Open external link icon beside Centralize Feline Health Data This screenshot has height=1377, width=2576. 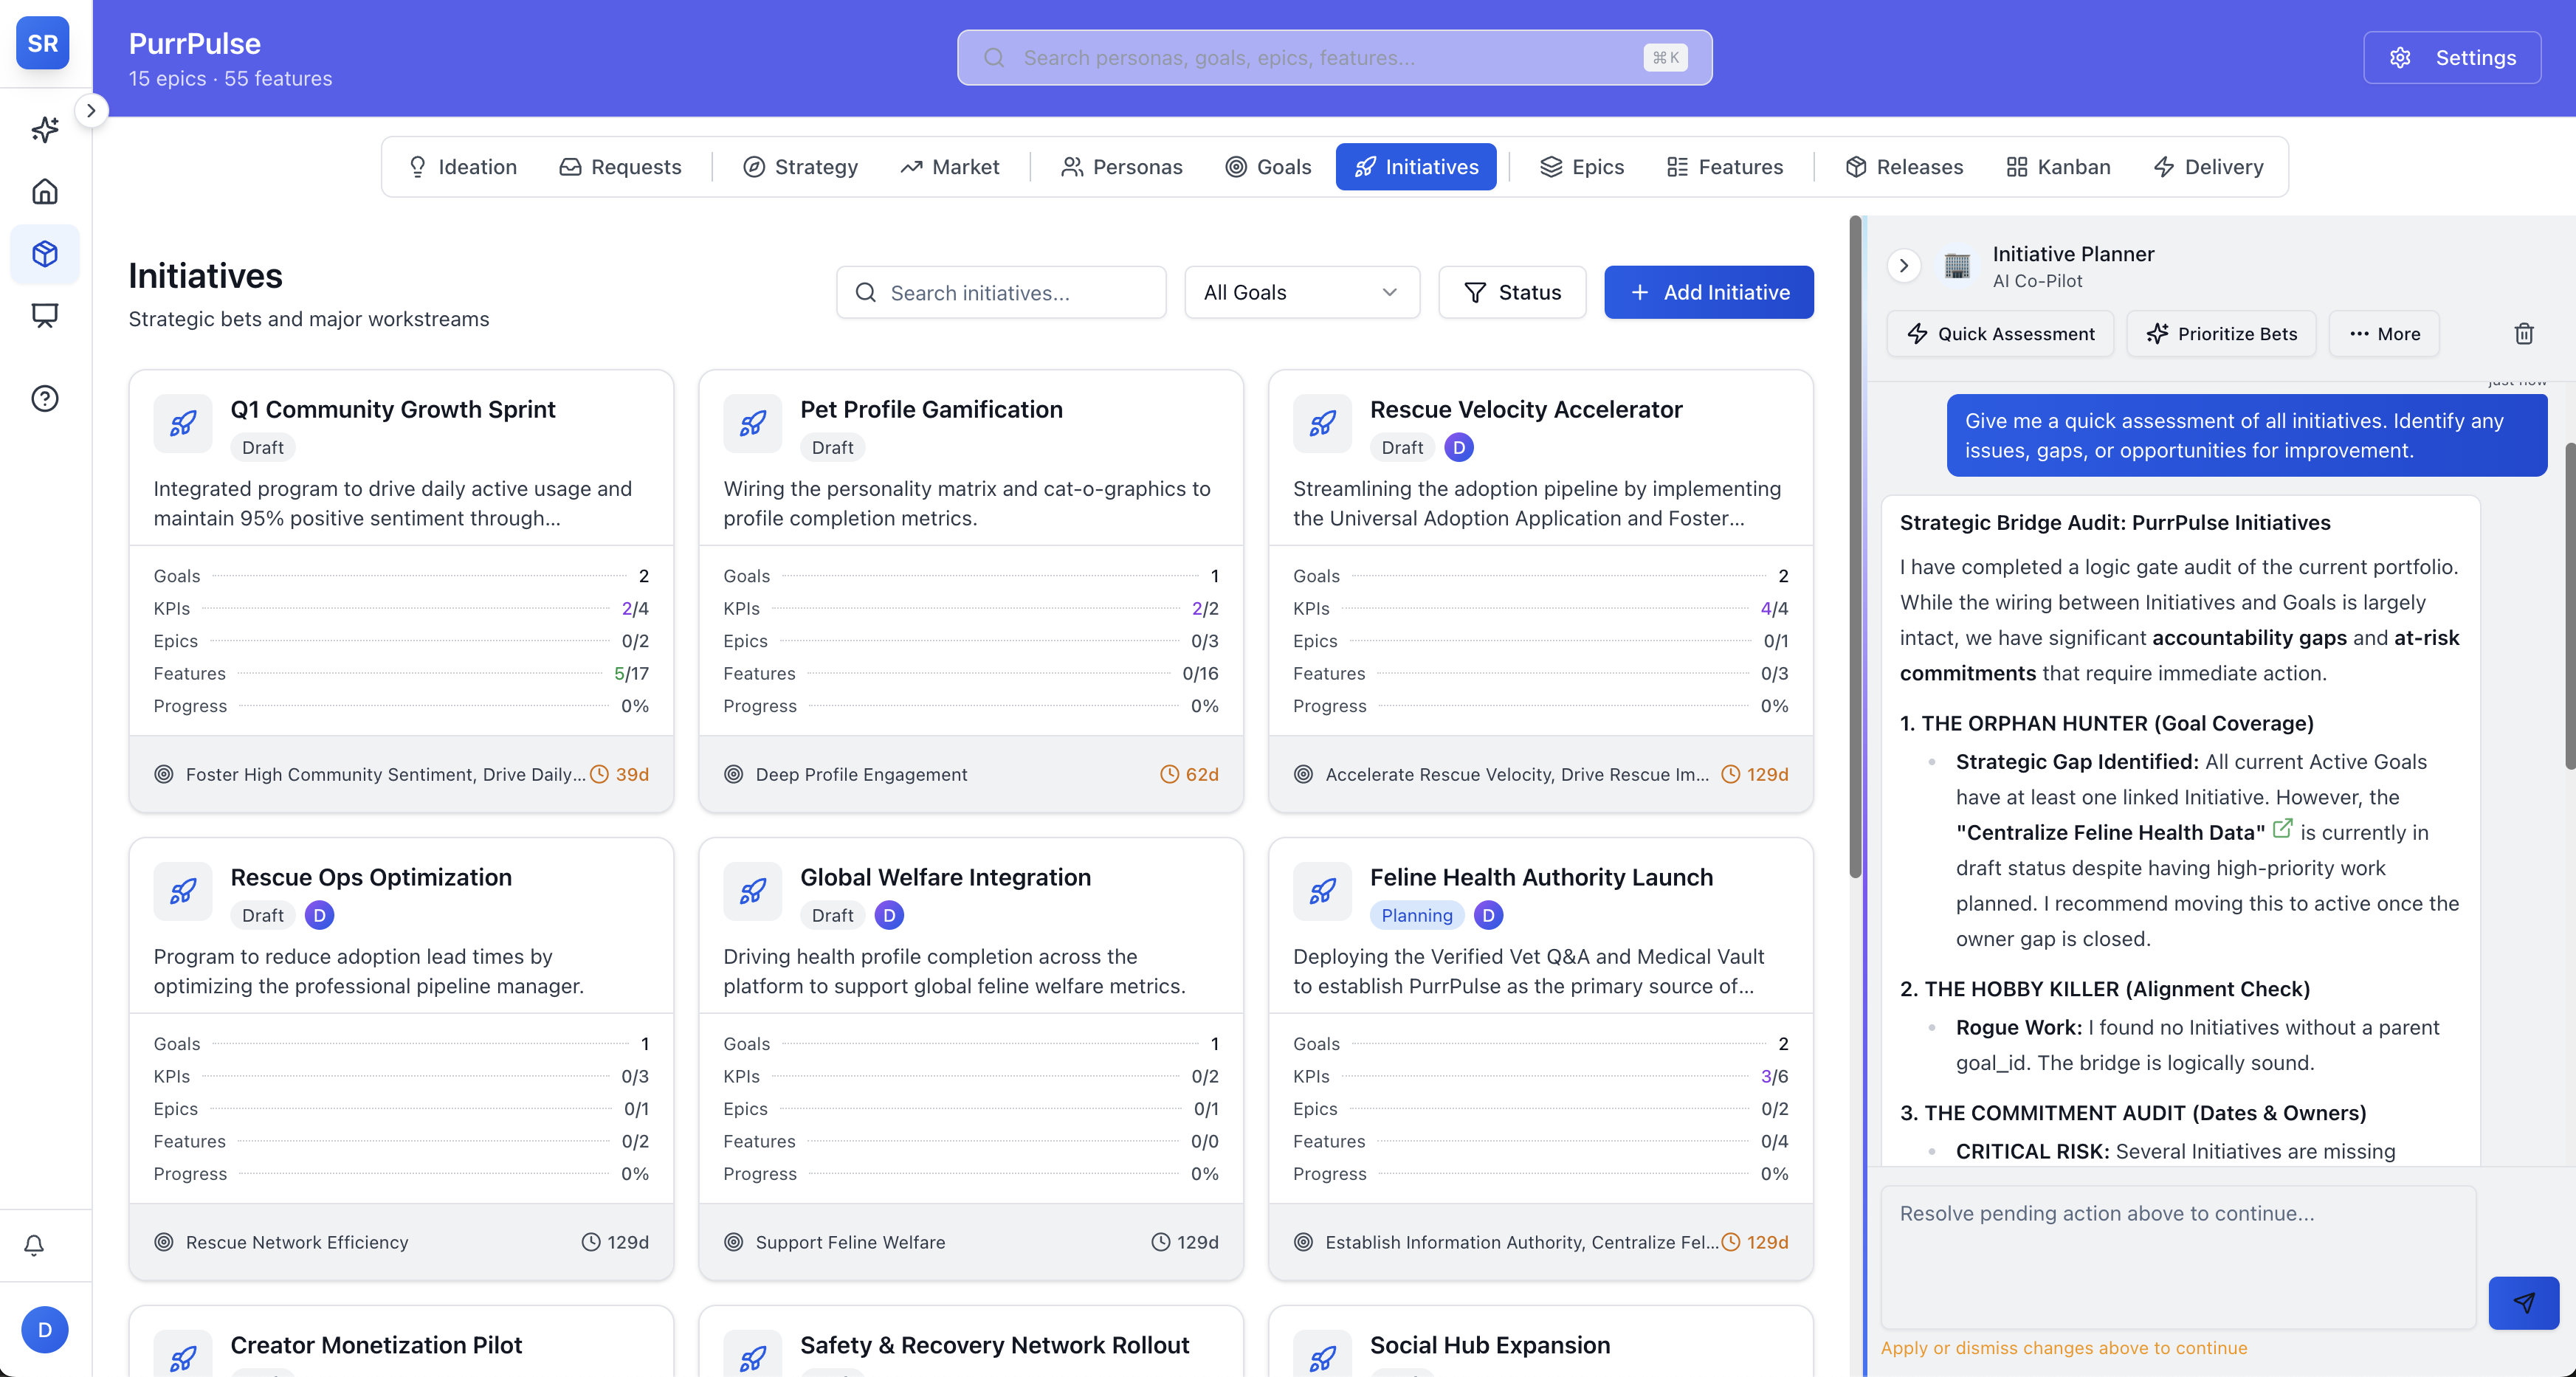(2283, 829)
